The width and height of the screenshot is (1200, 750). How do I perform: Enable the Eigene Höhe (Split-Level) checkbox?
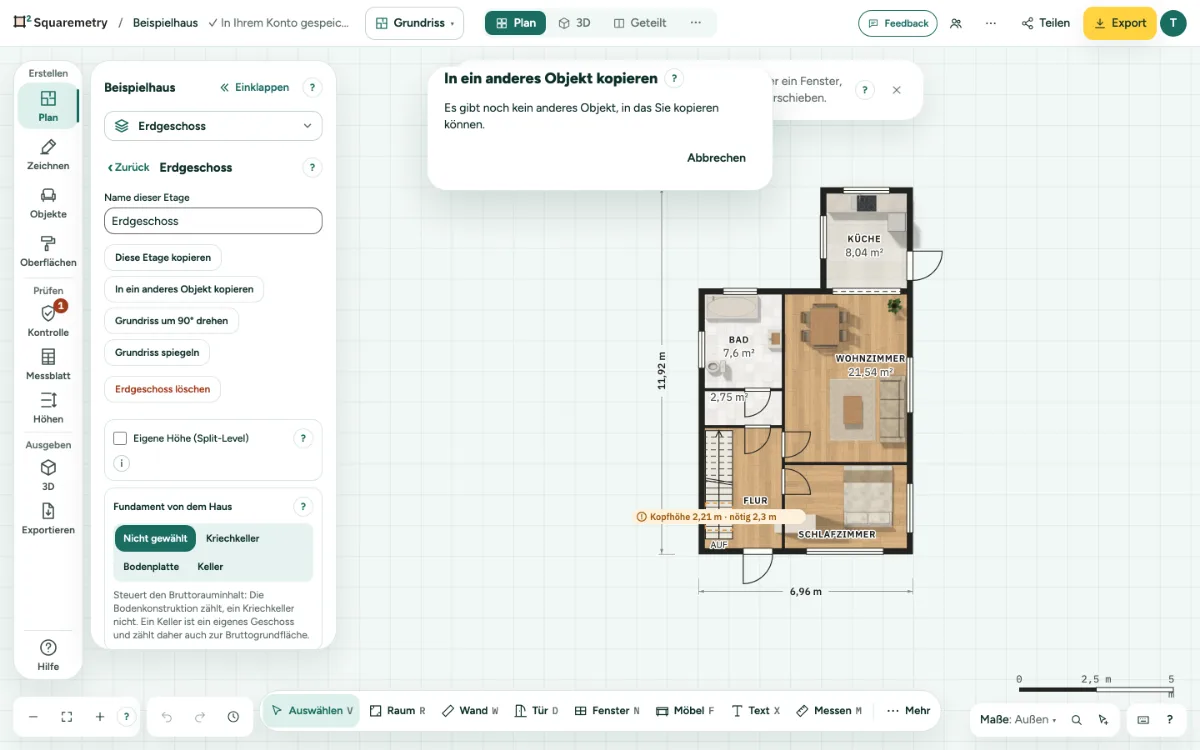pos(120,438)
